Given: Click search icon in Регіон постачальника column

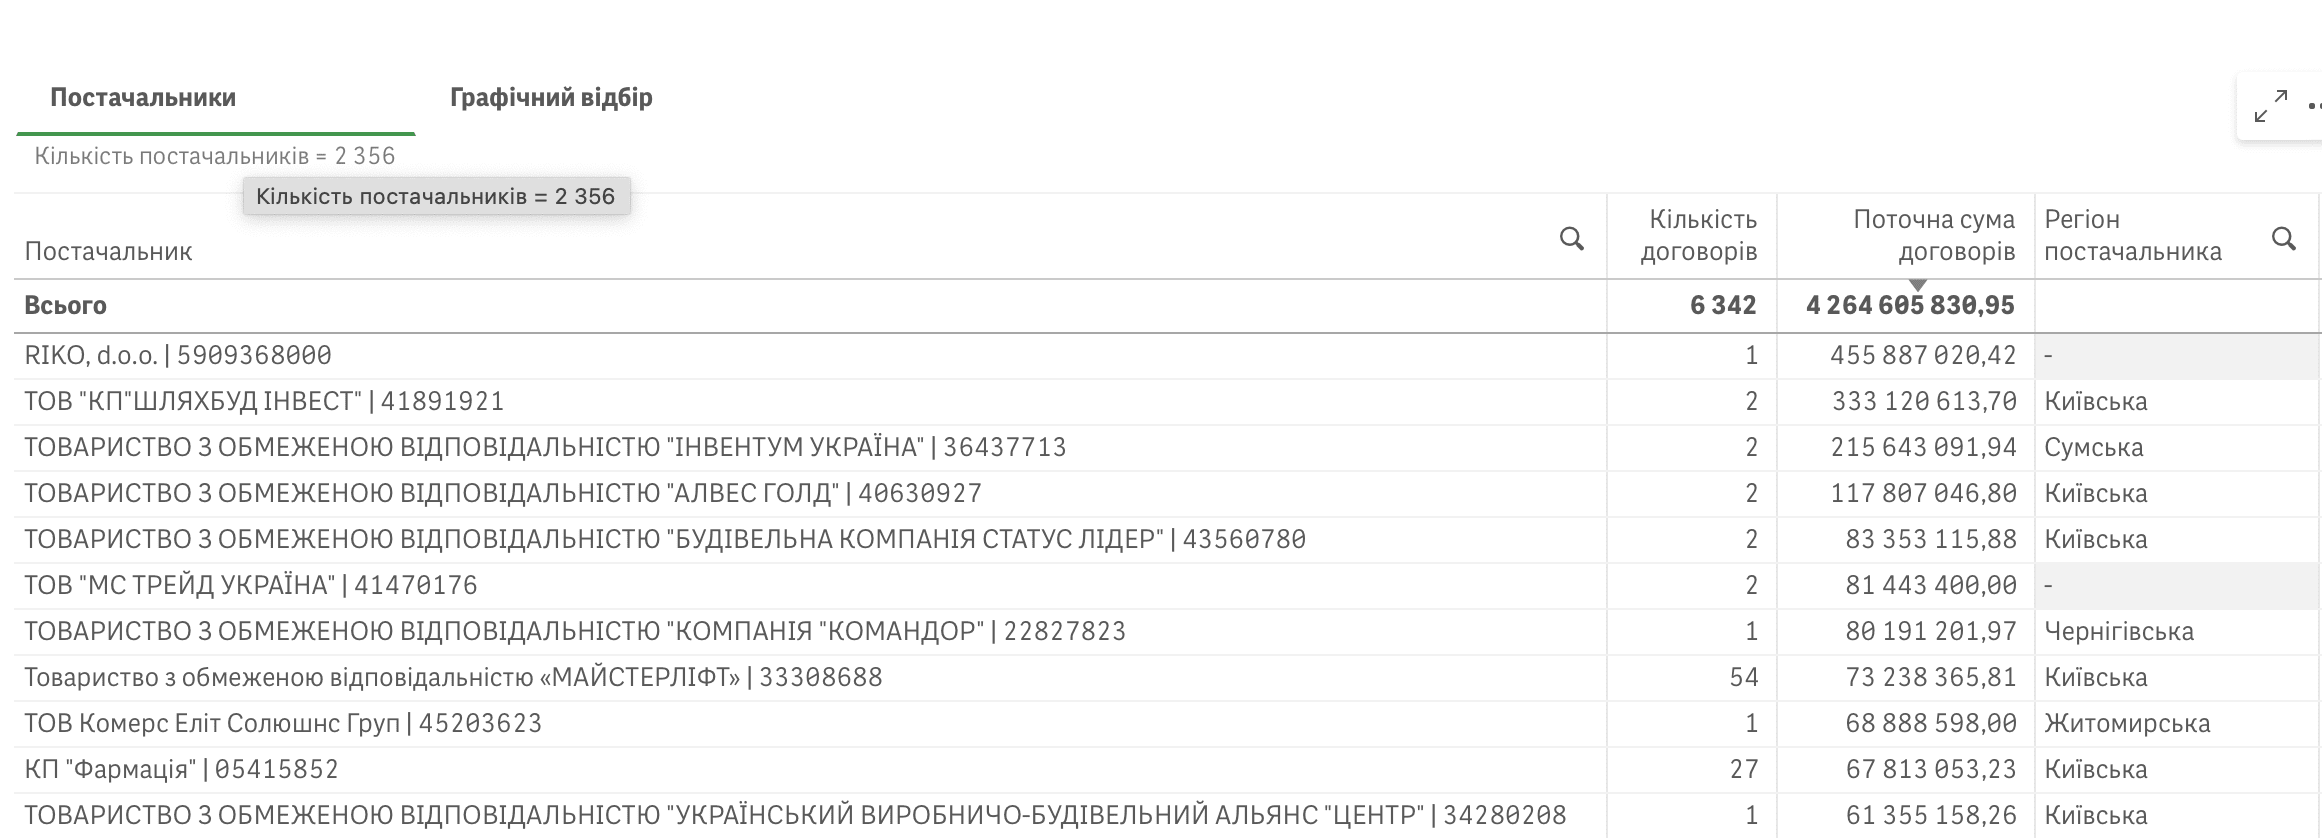Looking at the screenshot, I should click(x=2283, y=239).
